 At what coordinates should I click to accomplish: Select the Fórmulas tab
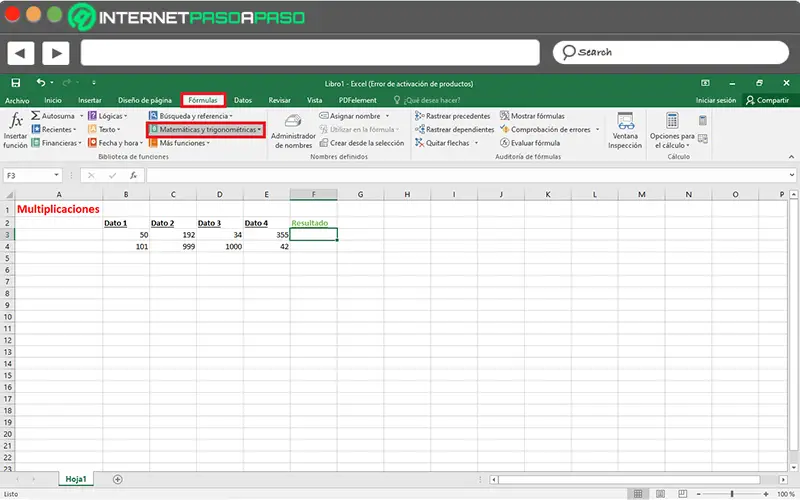point(203,101)
